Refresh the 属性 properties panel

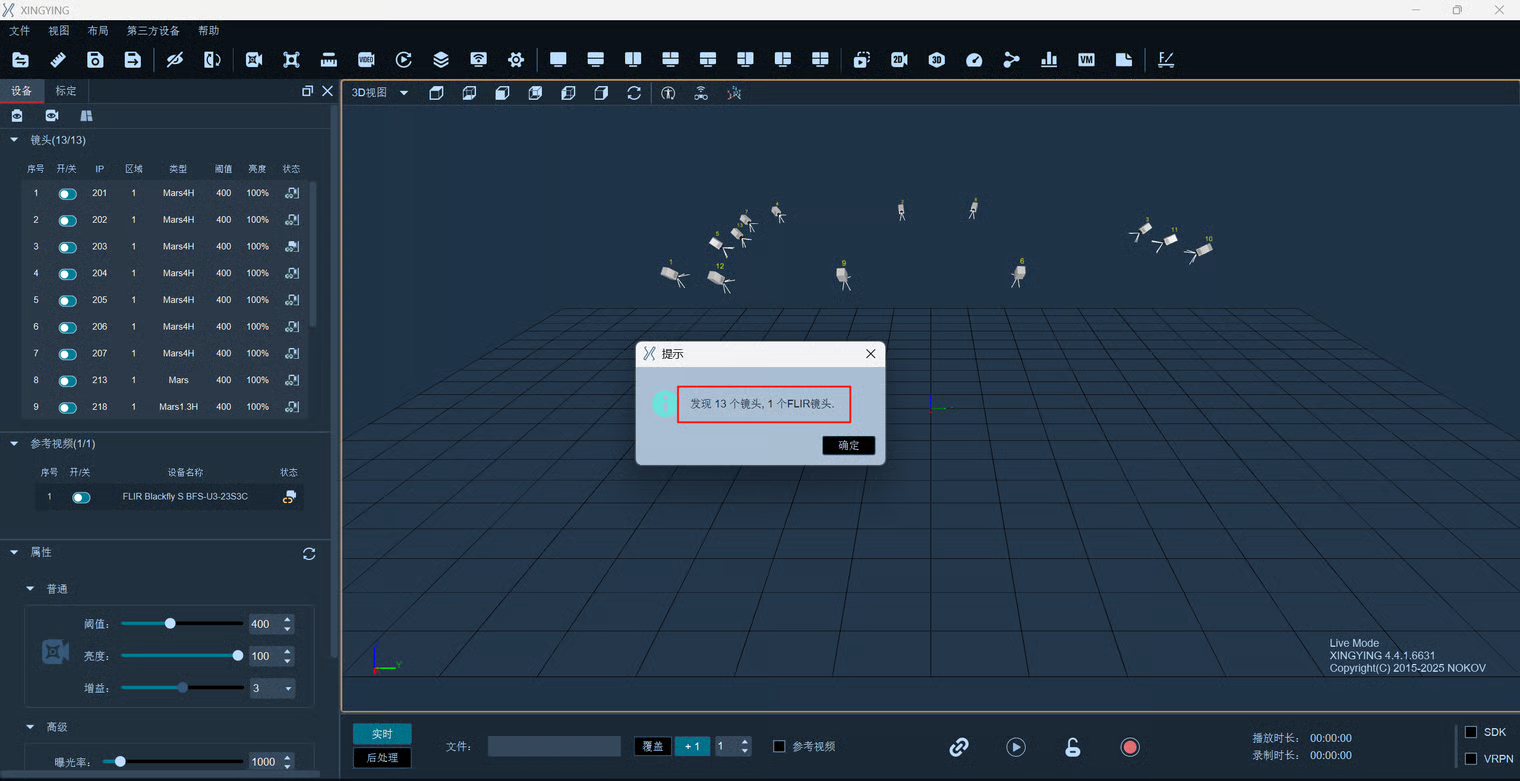pyautogui.click(x=309, y=553)
